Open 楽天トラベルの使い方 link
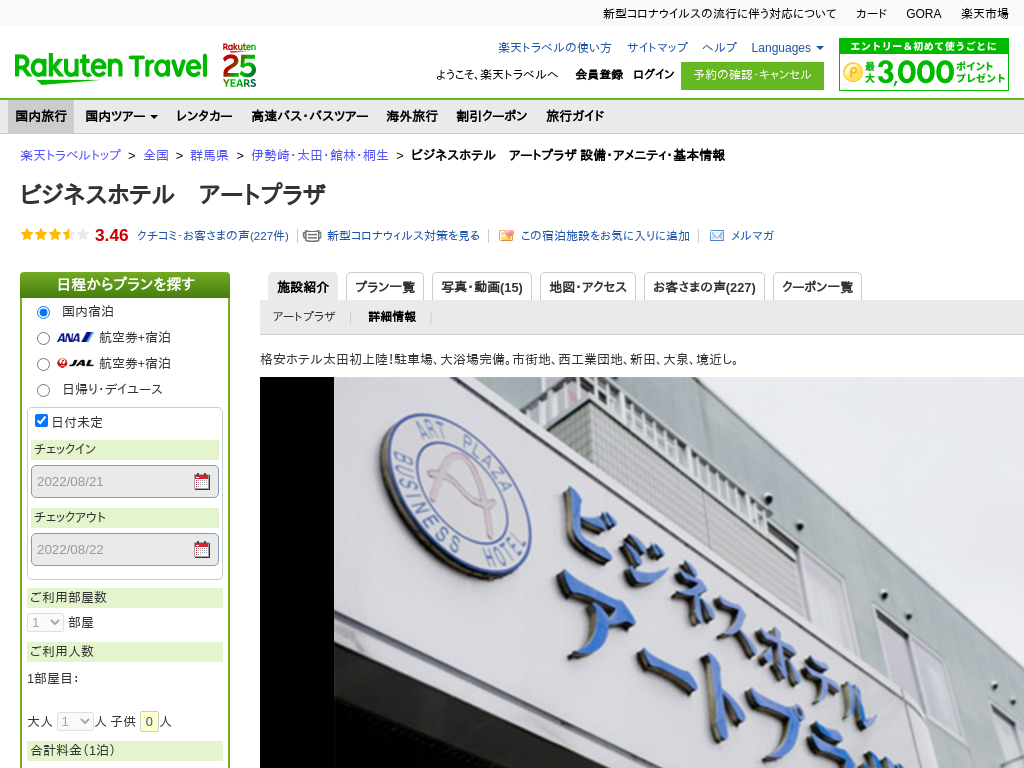1024x768 pixels. (x=554, y=48)
